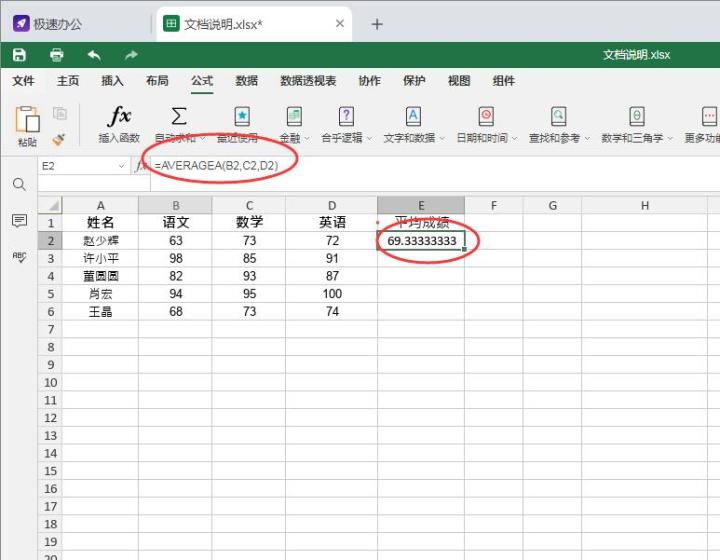Switch to the 组件 tab
This screenshot has height=560, width=720.
click(x=504, y=81)
